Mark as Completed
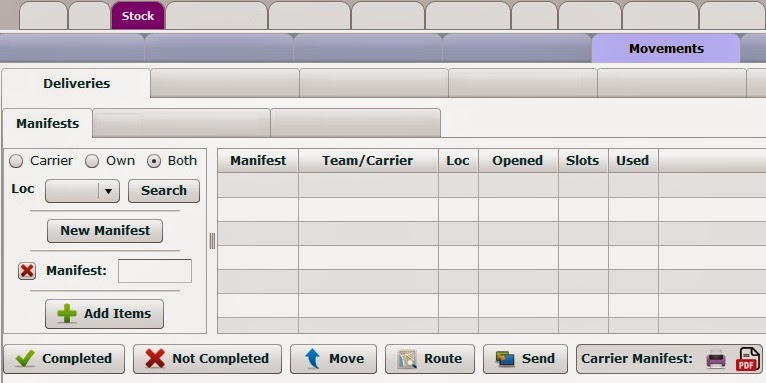Viewport: 766px width, 383px height. 64,359
